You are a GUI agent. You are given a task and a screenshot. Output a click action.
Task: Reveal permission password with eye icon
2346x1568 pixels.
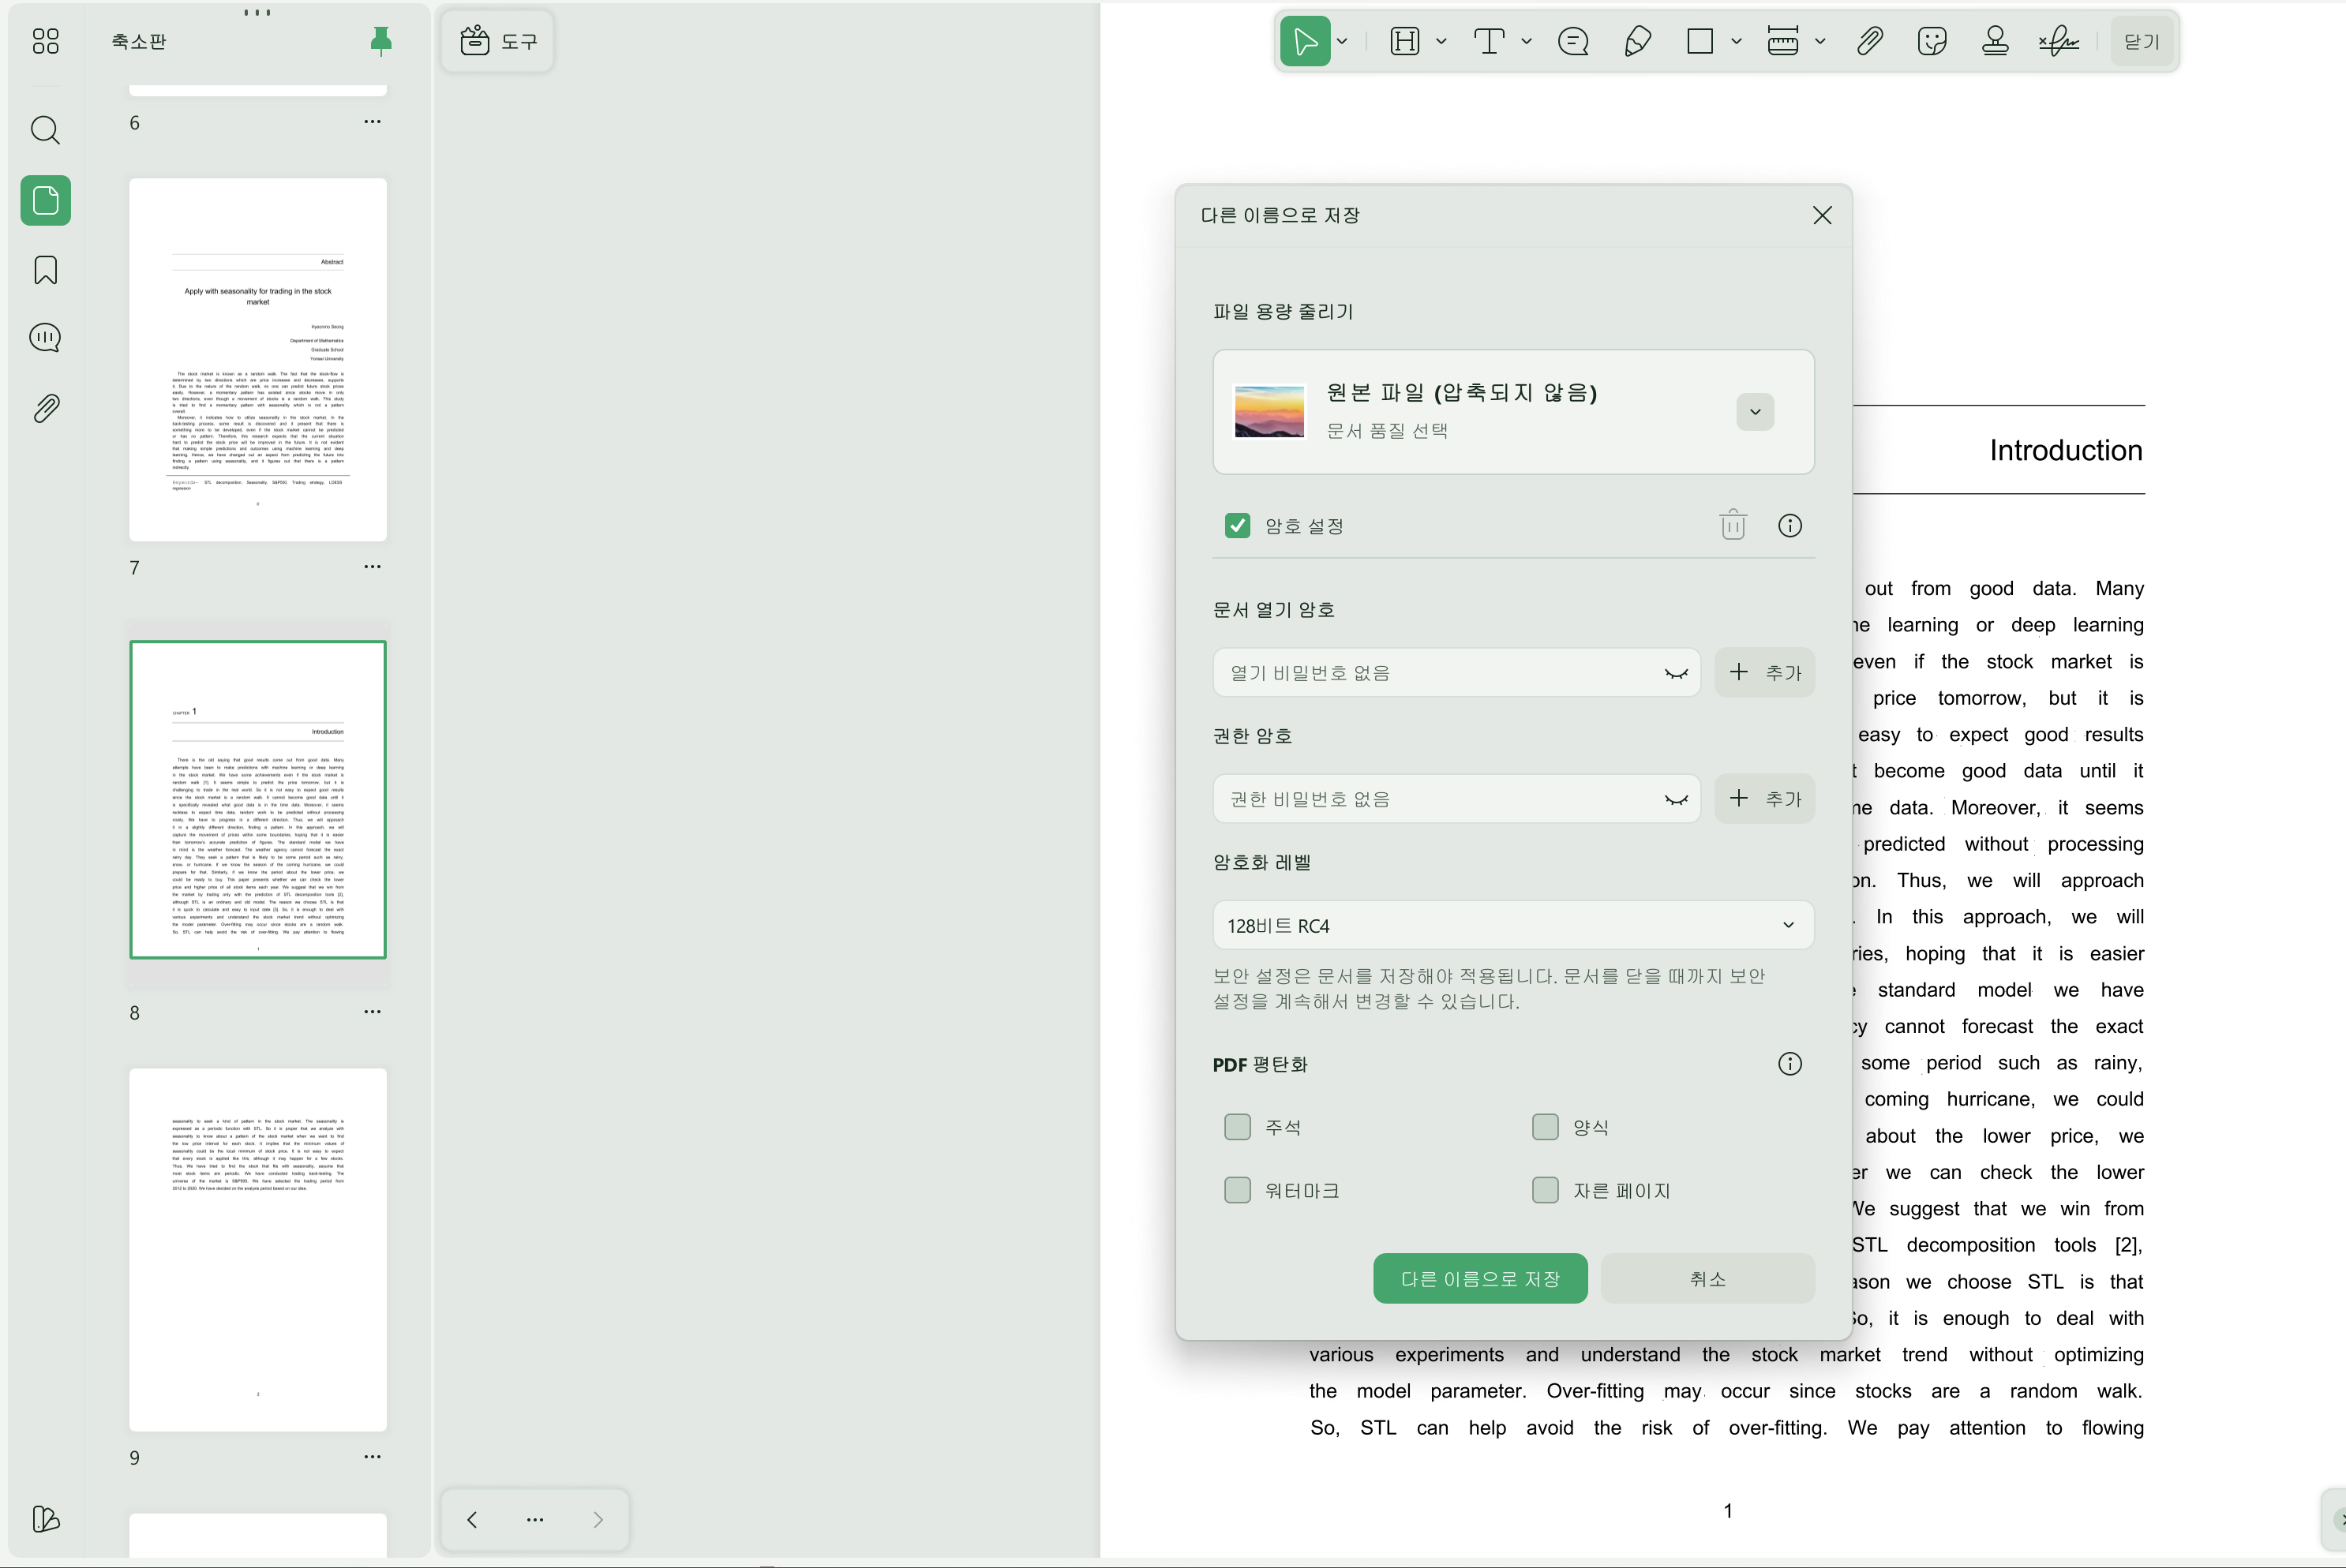click(x=1676, y=799)
